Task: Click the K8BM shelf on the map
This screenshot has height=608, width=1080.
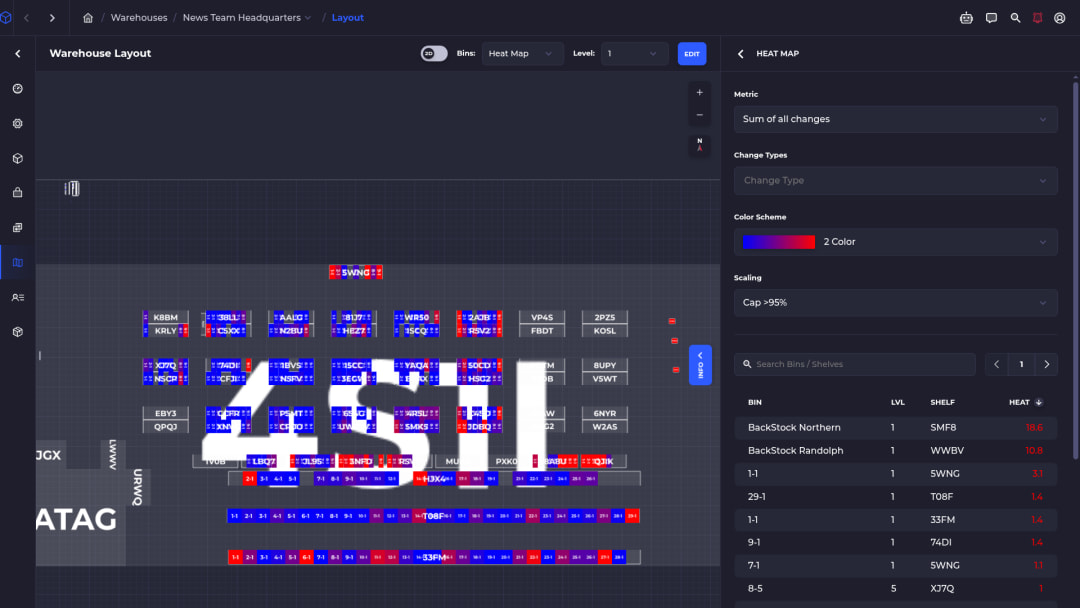Action: click(165, 317)
